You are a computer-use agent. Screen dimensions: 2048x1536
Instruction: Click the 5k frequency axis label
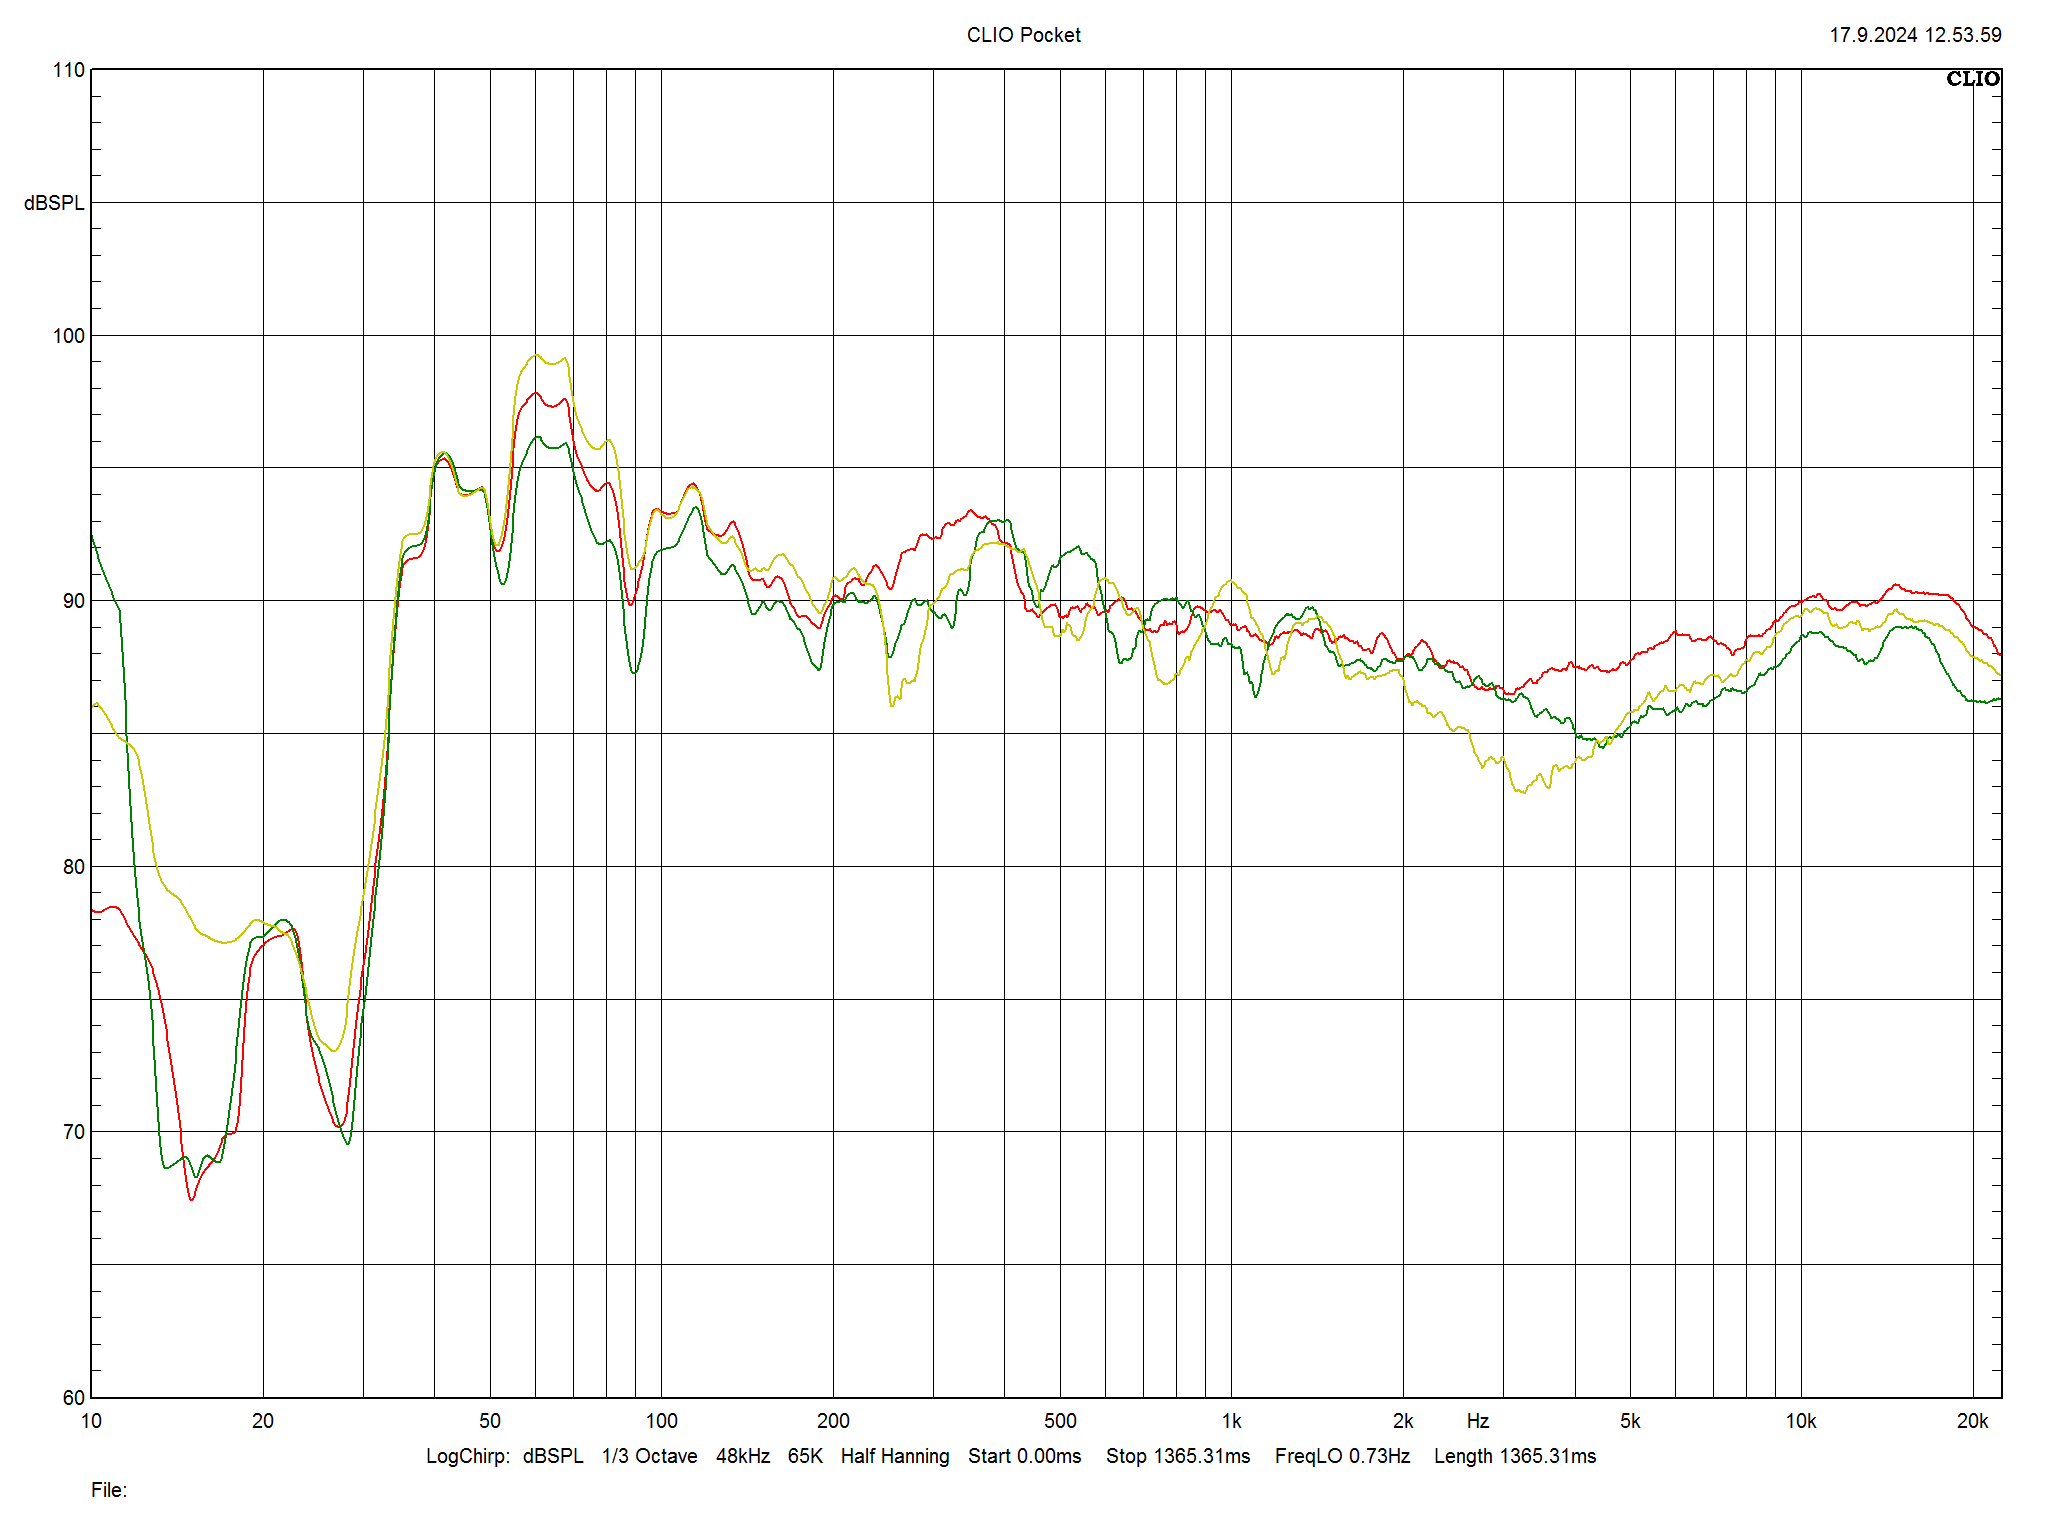1630,1421
